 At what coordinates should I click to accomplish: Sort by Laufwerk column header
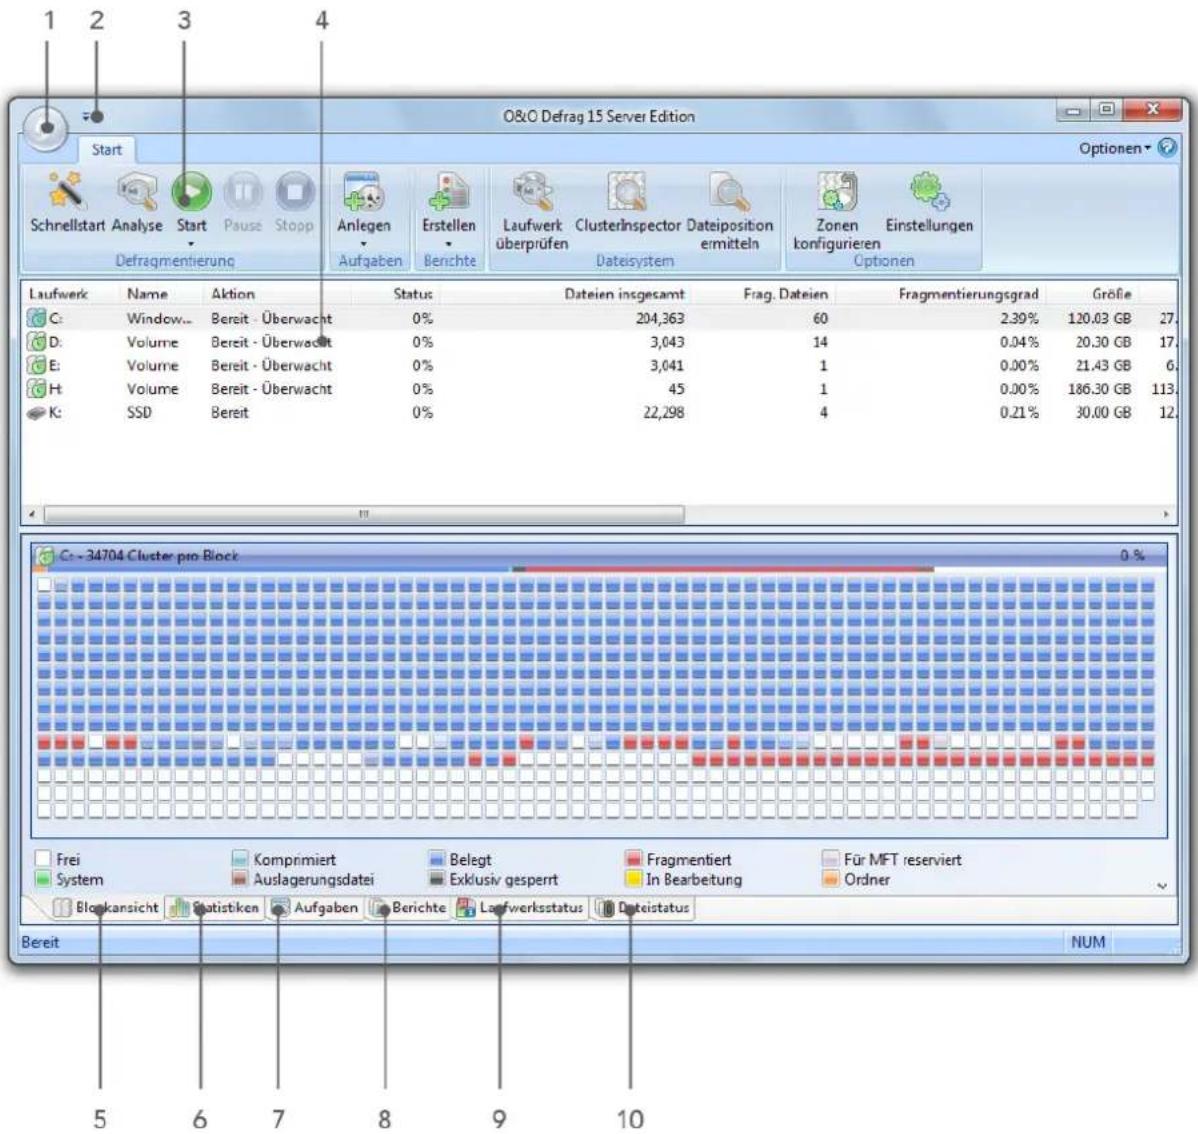click(x=58, y=293)
